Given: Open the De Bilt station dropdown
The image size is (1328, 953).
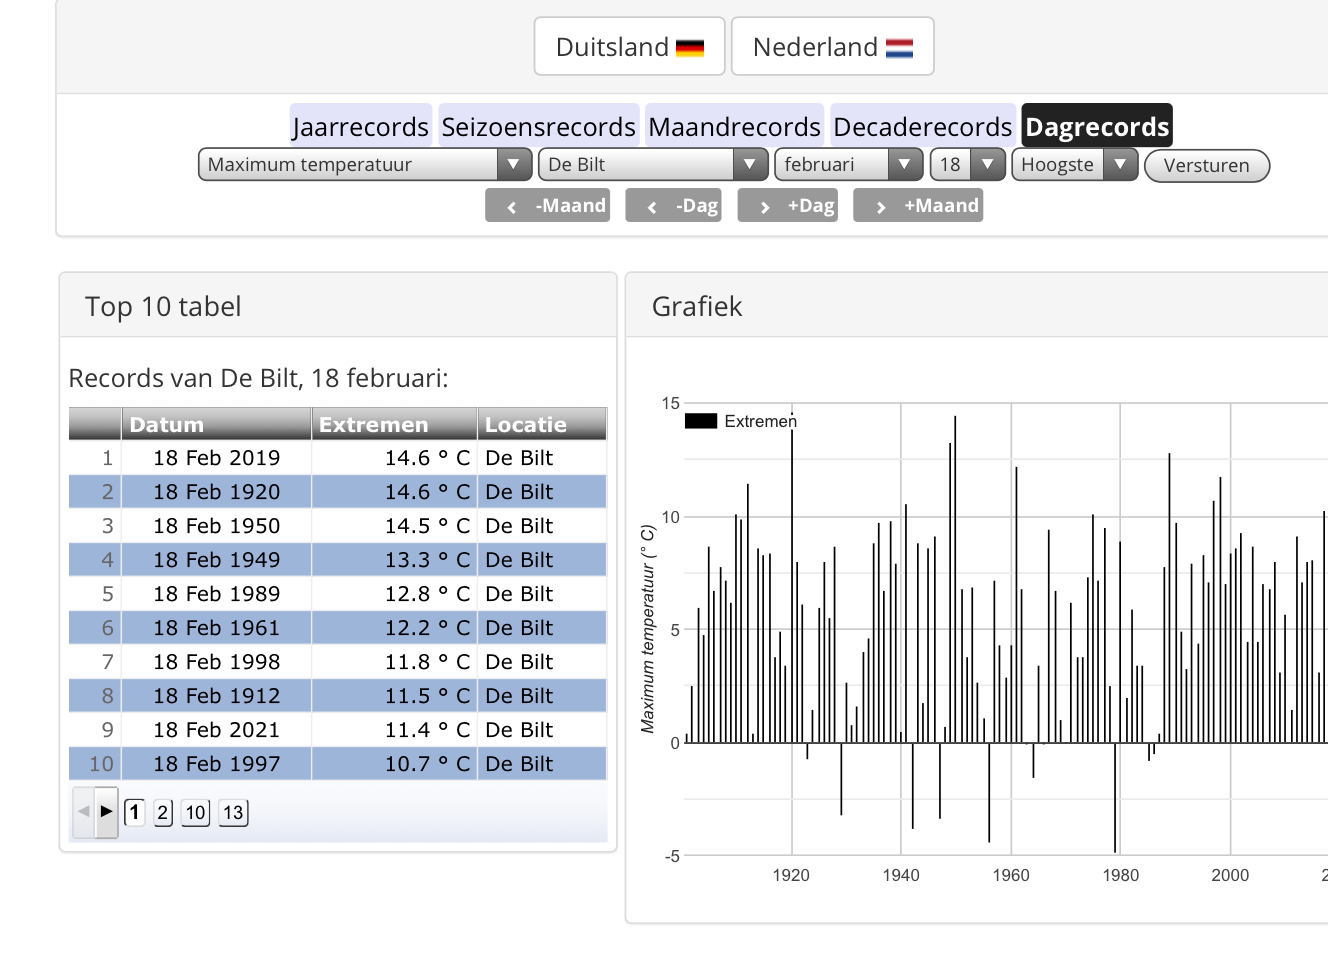Looking at the screenshot, I should 652,165.
